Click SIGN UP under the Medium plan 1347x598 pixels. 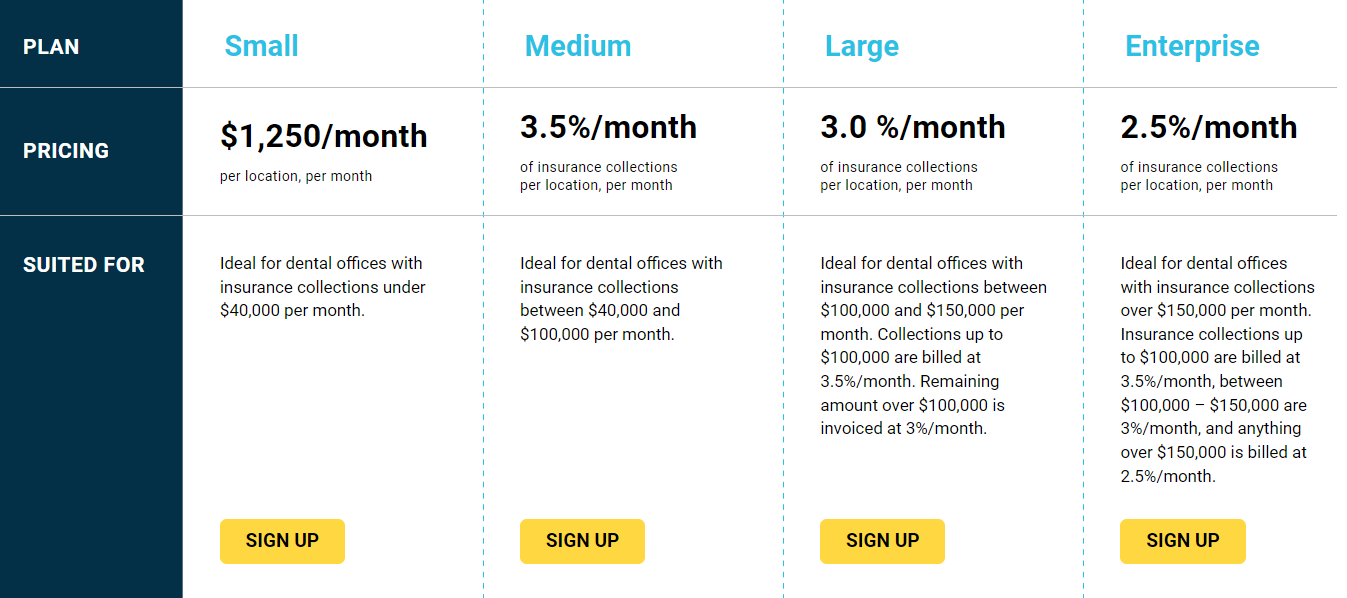[582, 541]
